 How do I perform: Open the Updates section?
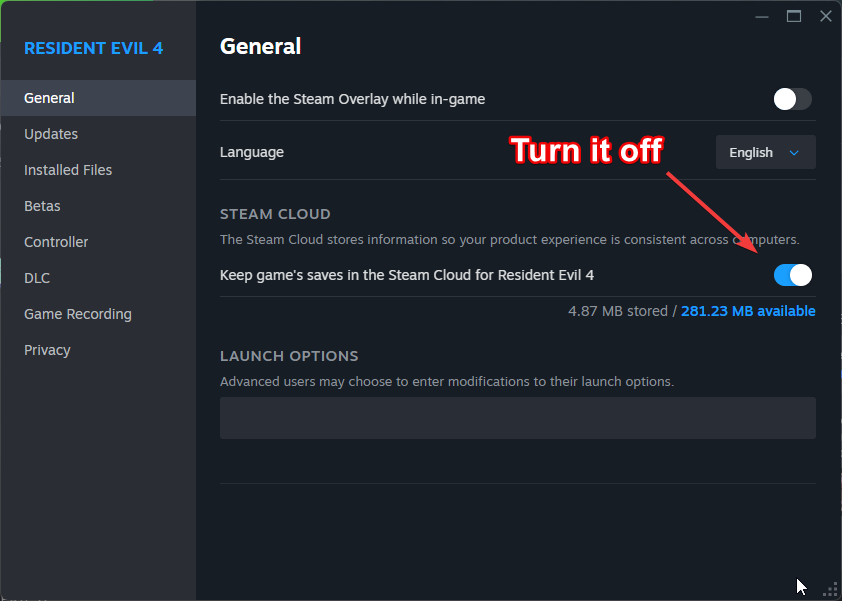(x=51, y=134)
